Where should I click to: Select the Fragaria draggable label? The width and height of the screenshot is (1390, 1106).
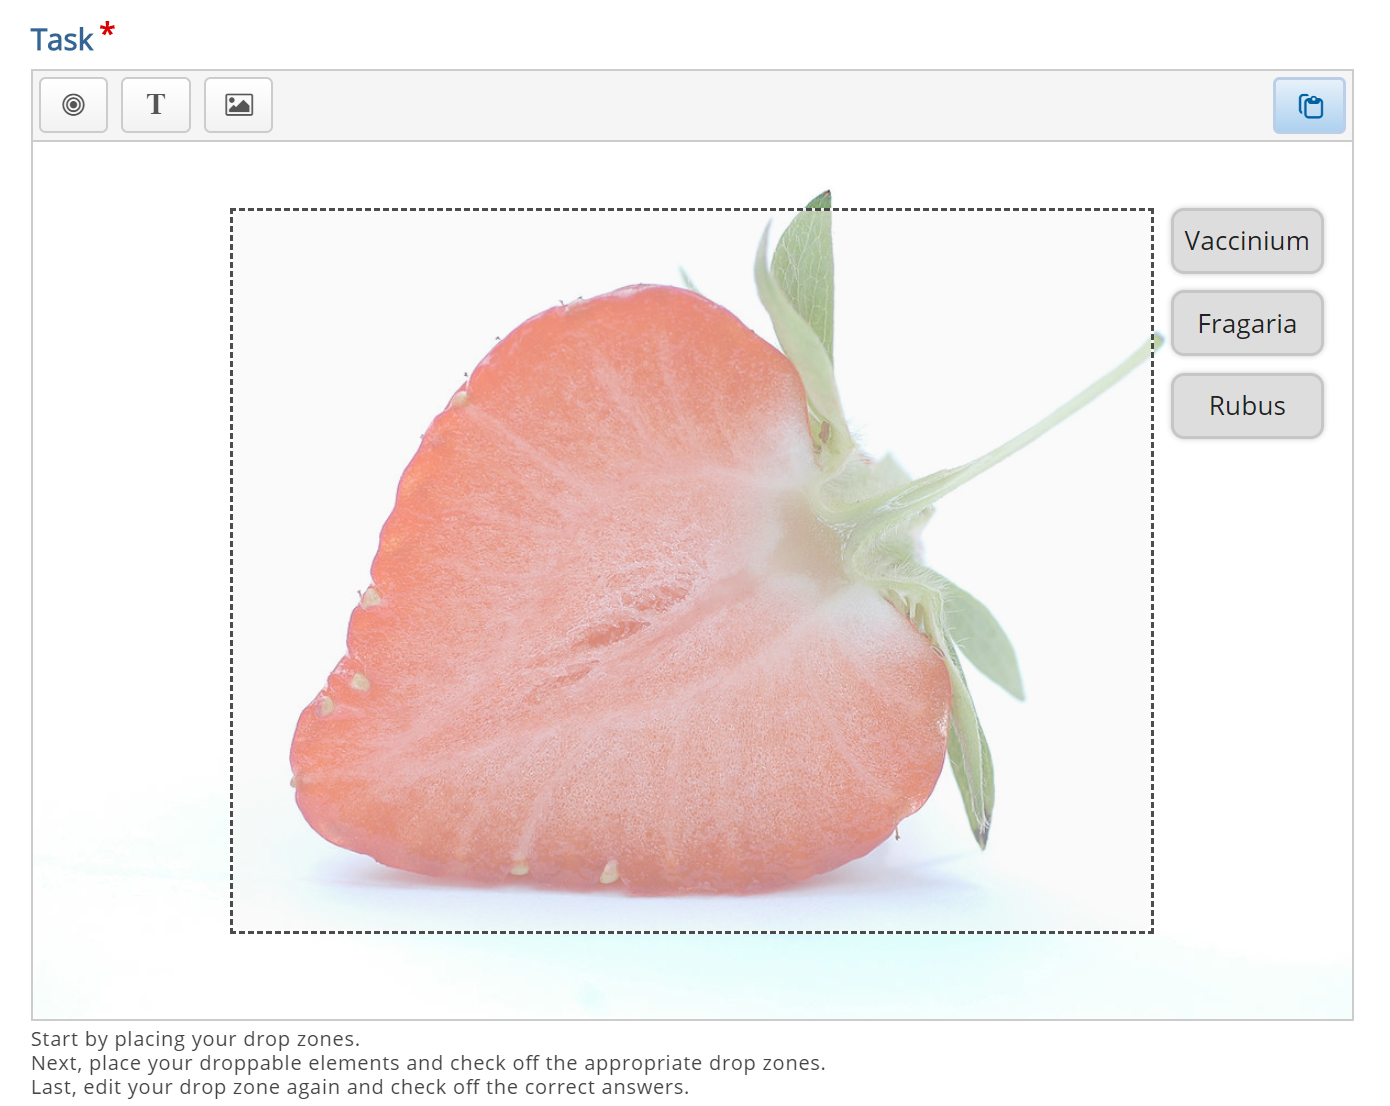pos(1247,323)
